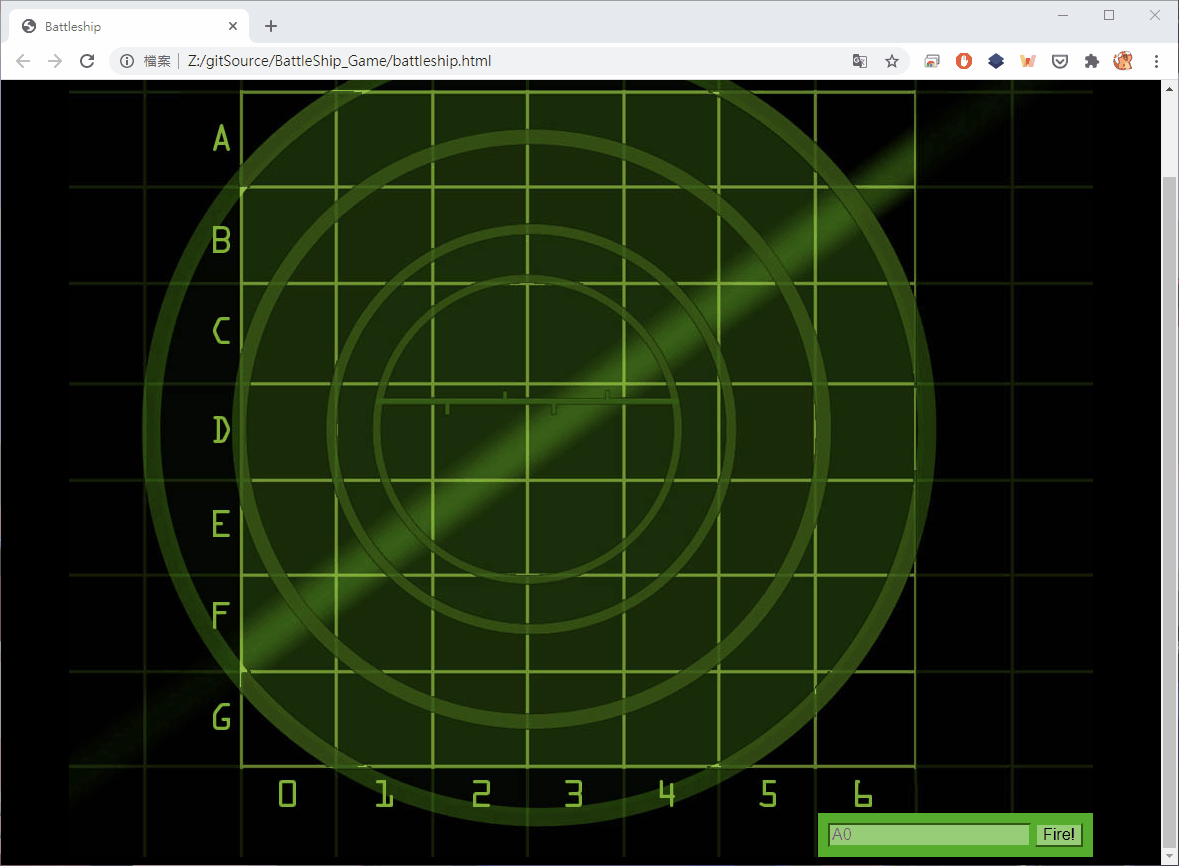Click the browser Back arrow
The width and height of the screenshot is (1179, 866).
click(23, 61)
